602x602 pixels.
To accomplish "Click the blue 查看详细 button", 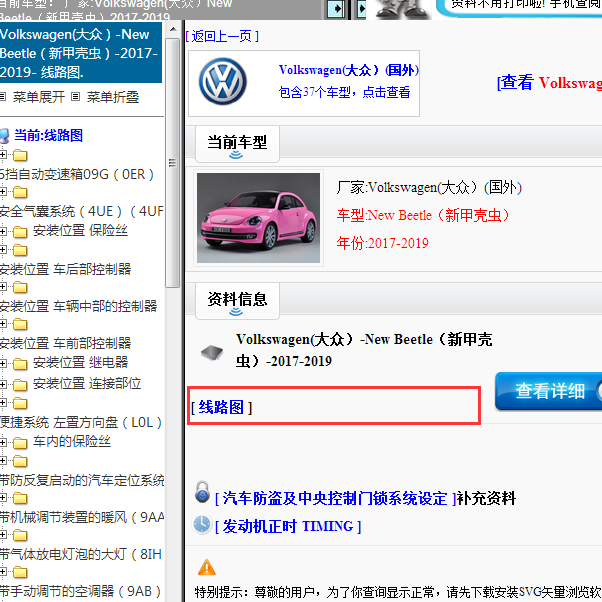I will [549, 391].
